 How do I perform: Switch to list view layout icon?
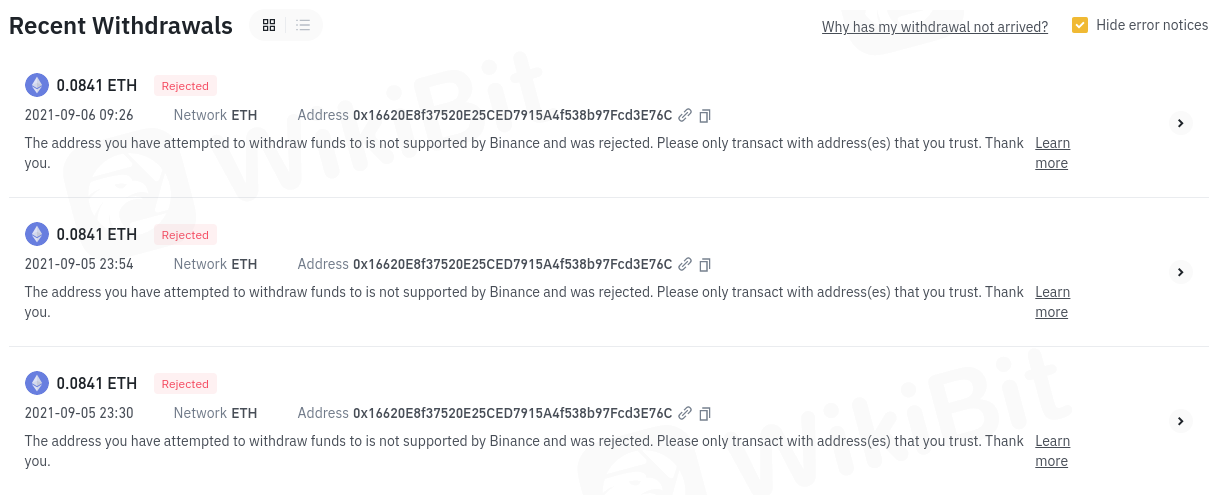click(x=303, y=25)
